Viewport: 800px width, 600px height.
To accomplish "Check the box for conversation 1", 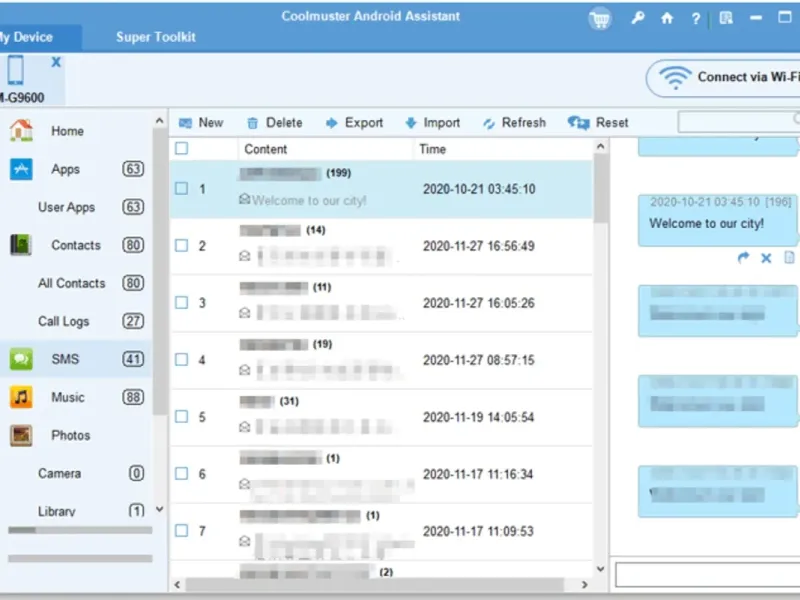I will point(181,188).
